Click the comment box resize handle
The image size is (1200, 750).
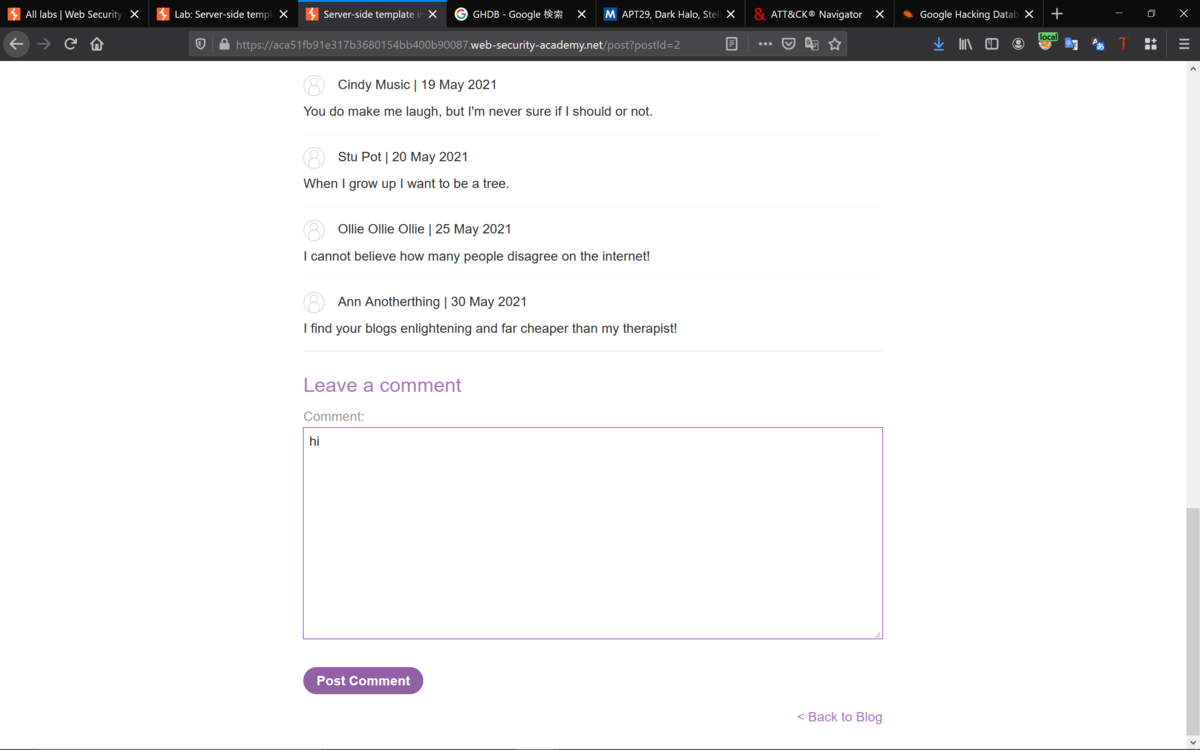(877, 633)
